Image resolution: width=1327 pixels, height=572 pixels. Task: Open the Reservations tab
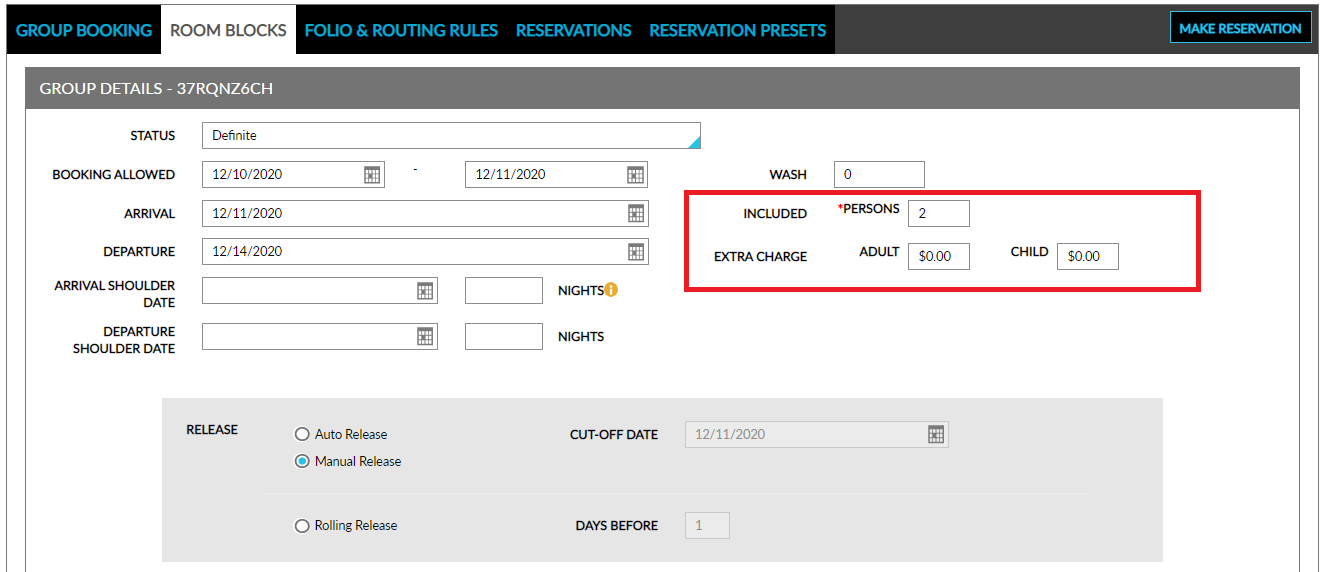[x=573, y=30]
